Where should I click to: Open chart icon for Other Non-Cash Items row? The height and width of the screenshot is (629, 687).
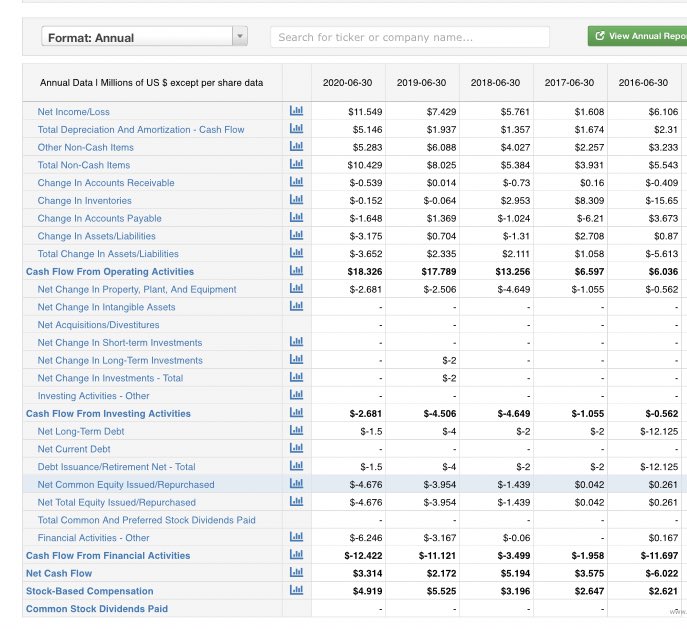[x=296, y=146]
